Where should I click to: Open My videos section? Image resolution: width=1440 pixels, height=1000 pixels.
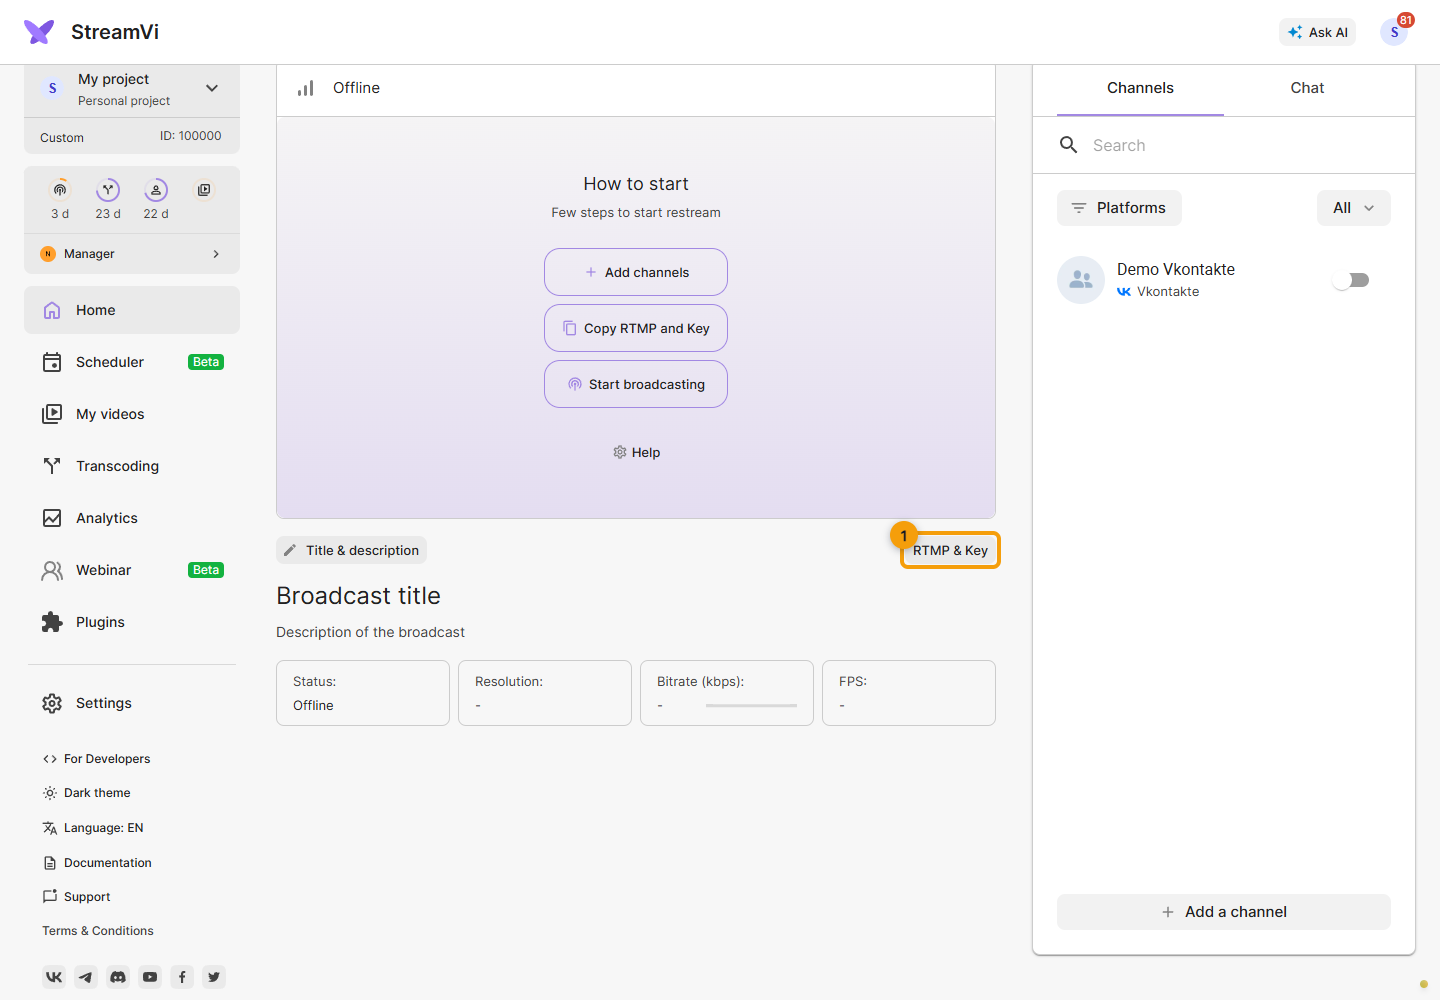[132, 414]
